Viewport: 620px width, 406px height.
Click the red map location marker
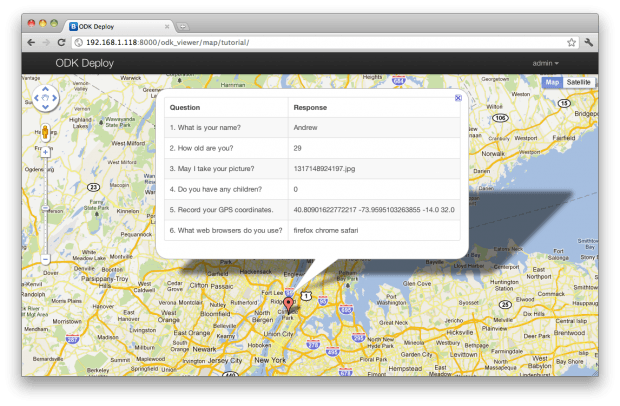pos(289,304)
